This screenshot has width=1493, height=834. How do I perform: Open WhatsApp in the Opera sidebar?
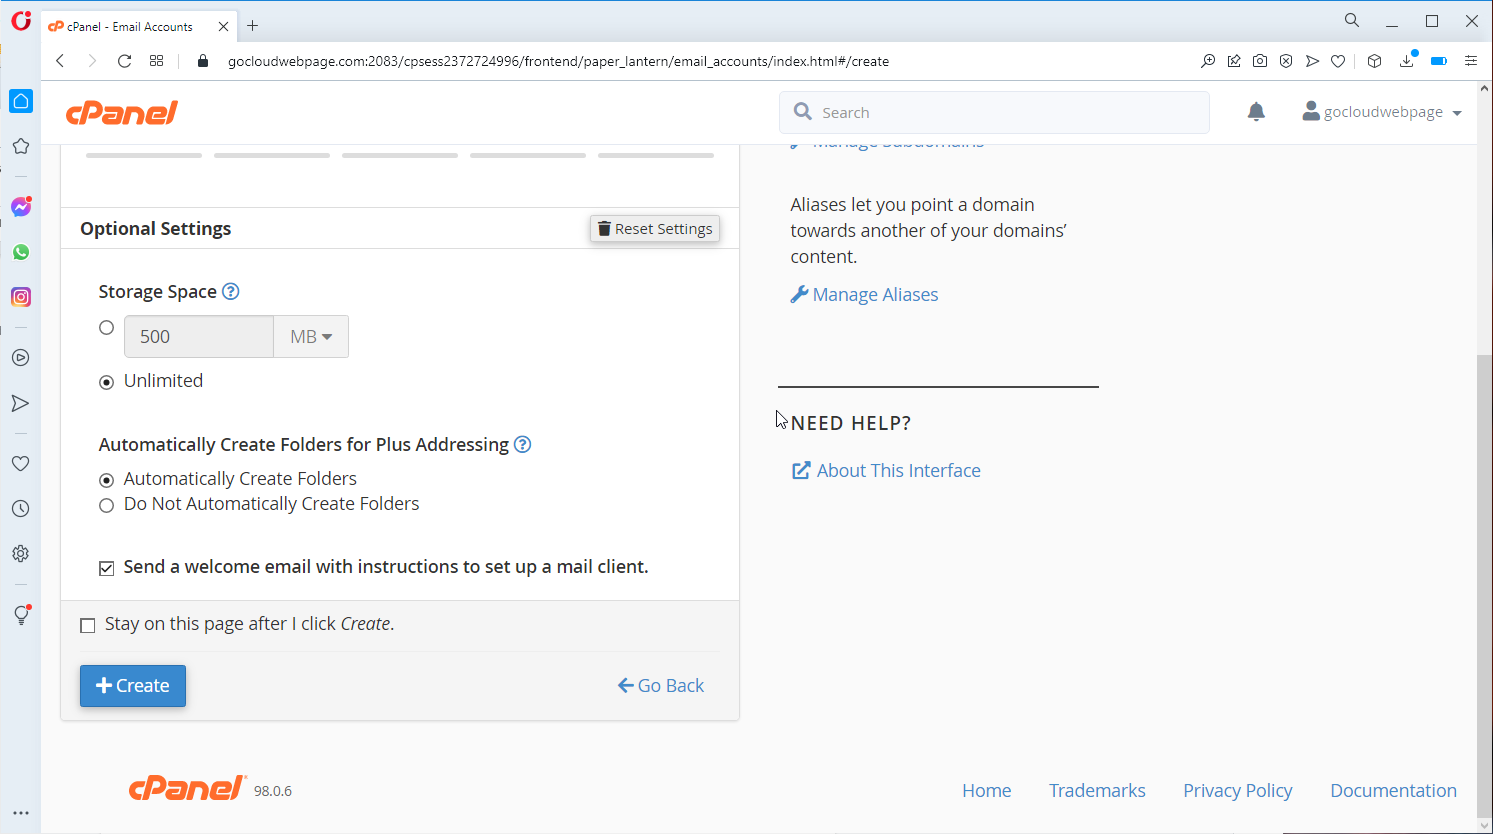(x=21, y=252)
